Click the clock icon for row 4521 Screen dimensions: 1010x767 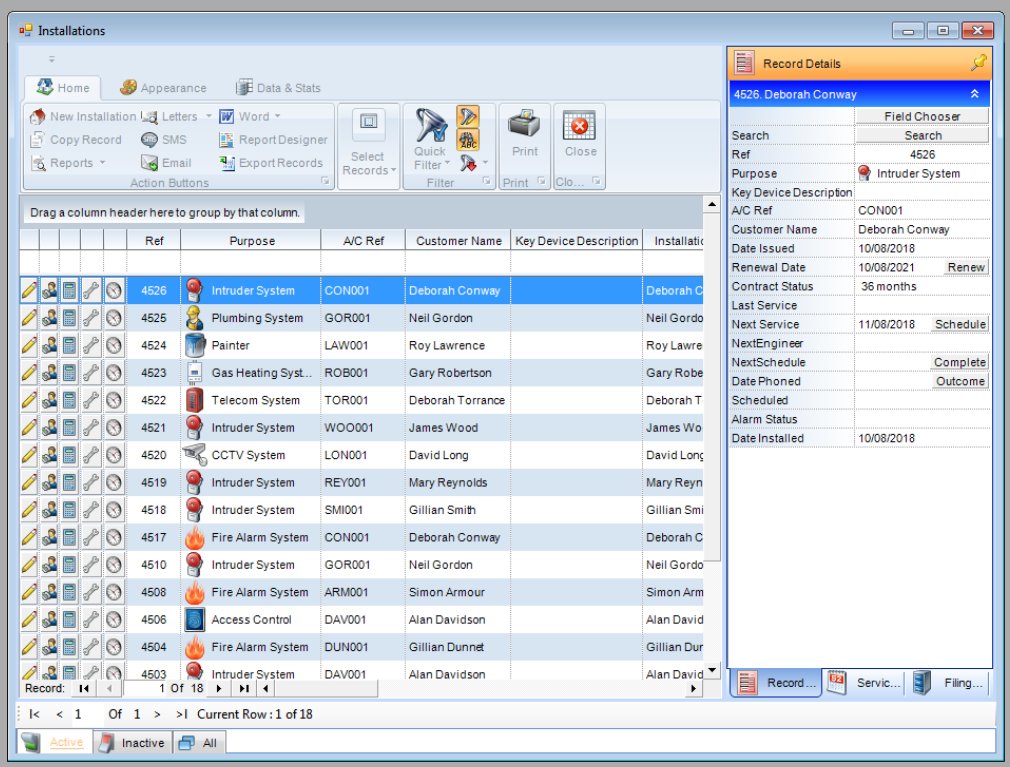pyautogui.click(x=114, y=428)
